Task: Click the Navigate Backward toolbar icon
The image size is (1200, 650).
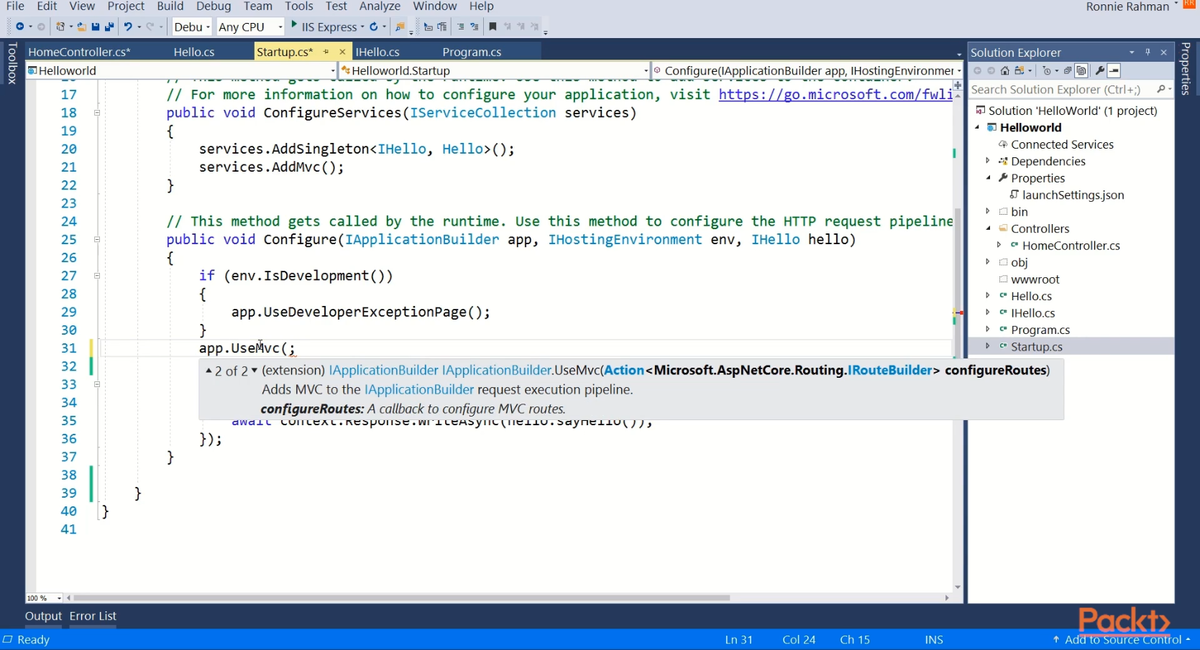Action: point(20,27)
